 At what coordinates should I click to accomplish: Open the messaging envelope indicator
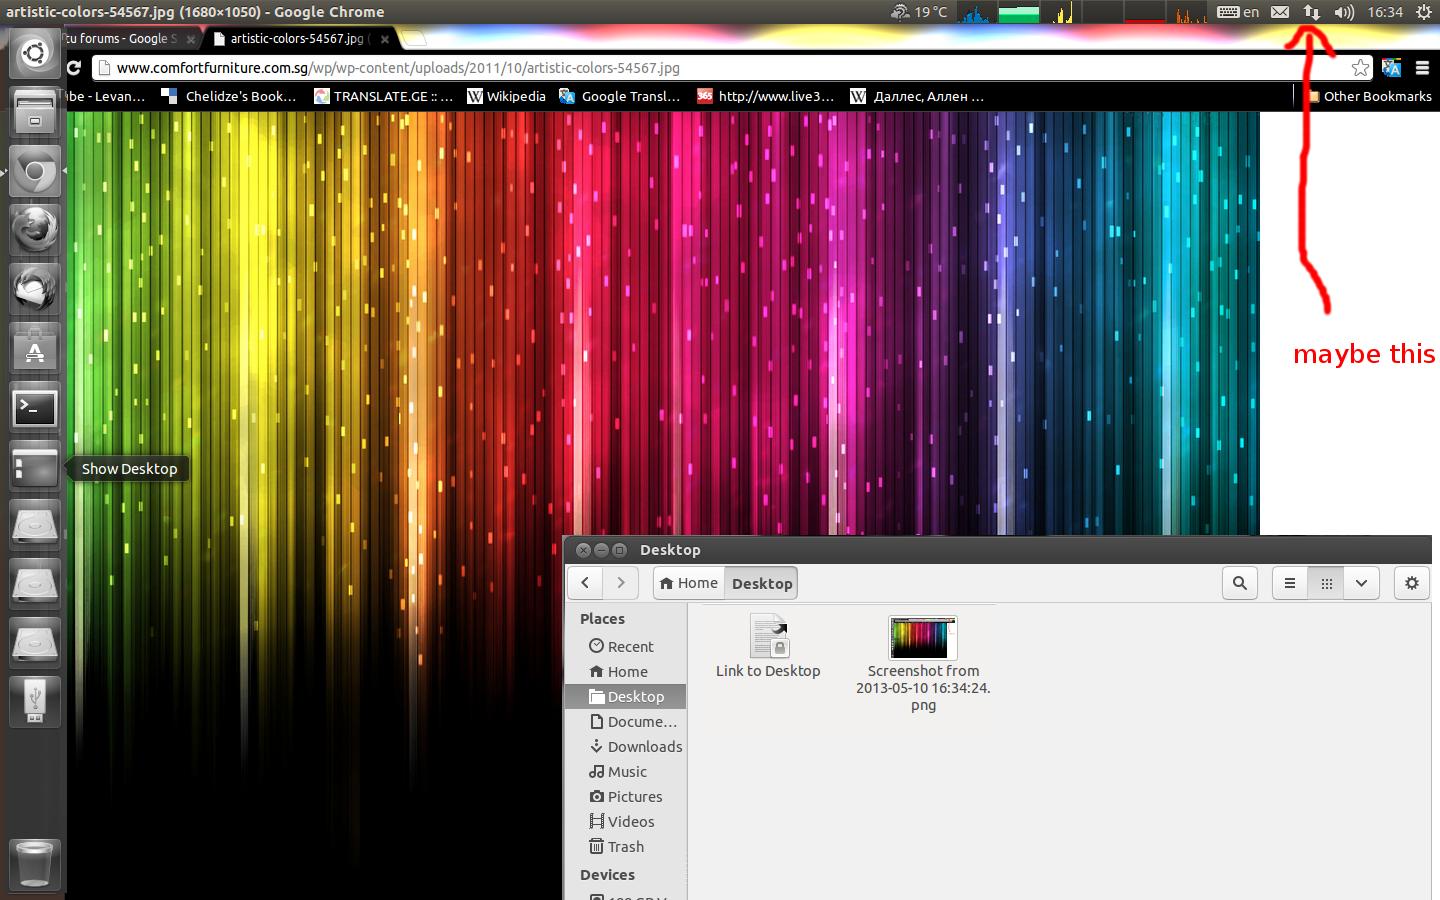tap(1280, 12)
